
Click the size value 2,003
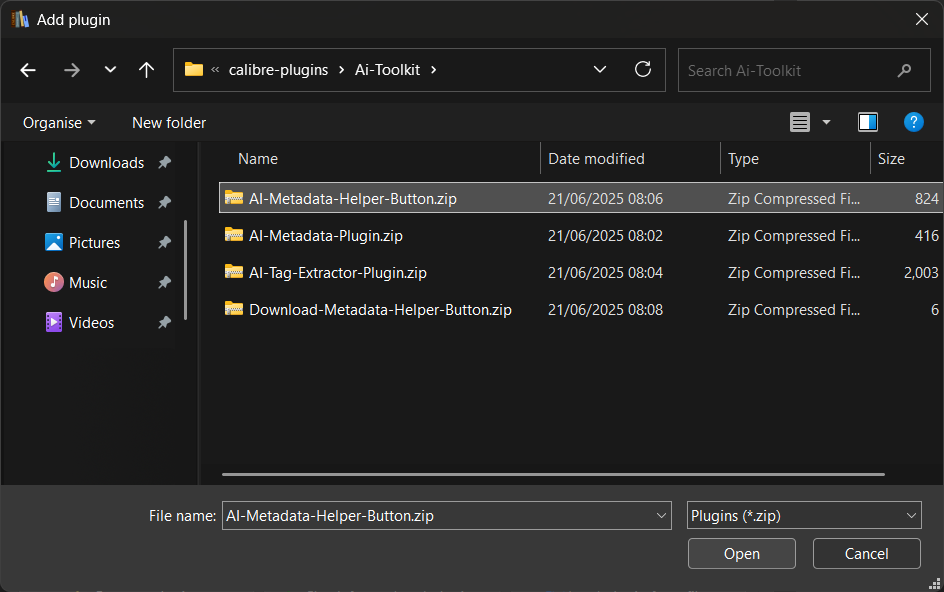[x=921, y=273]
